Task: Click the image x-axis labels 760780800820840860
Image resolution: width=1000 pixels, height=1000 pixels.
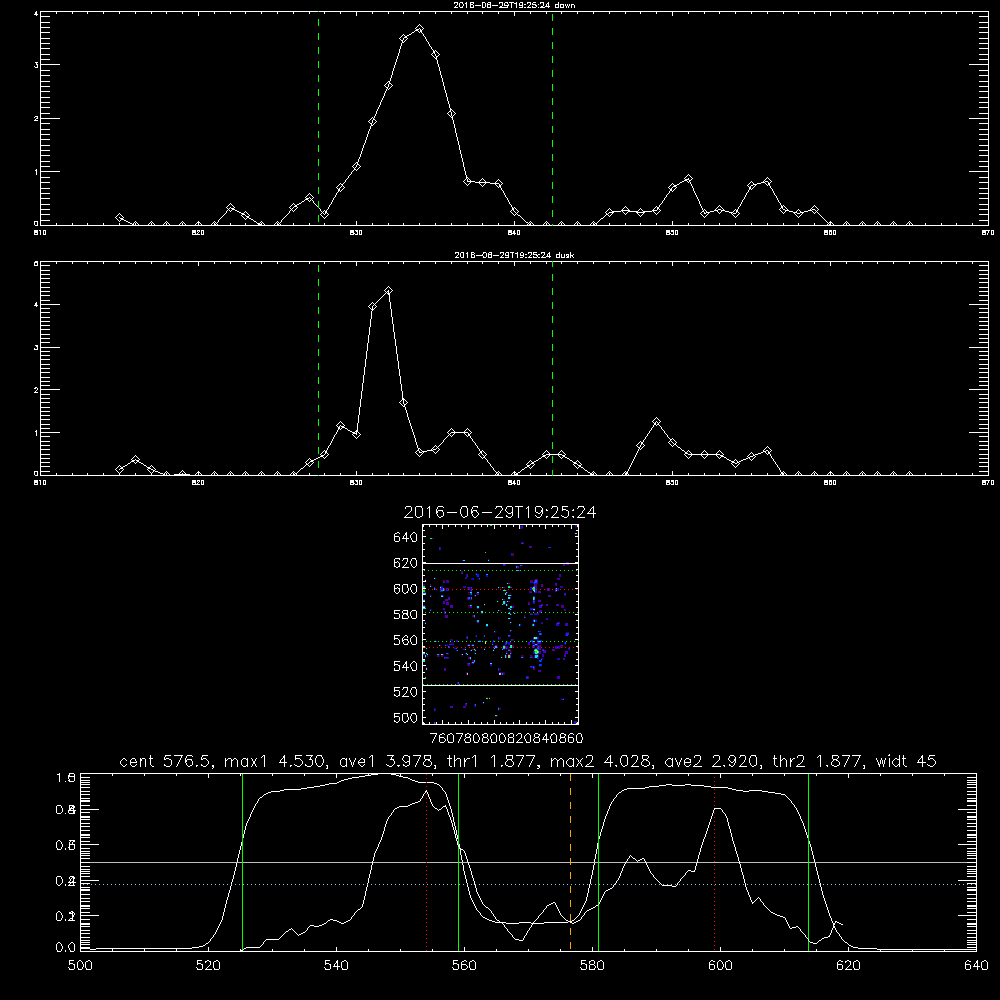Action: 506,739
